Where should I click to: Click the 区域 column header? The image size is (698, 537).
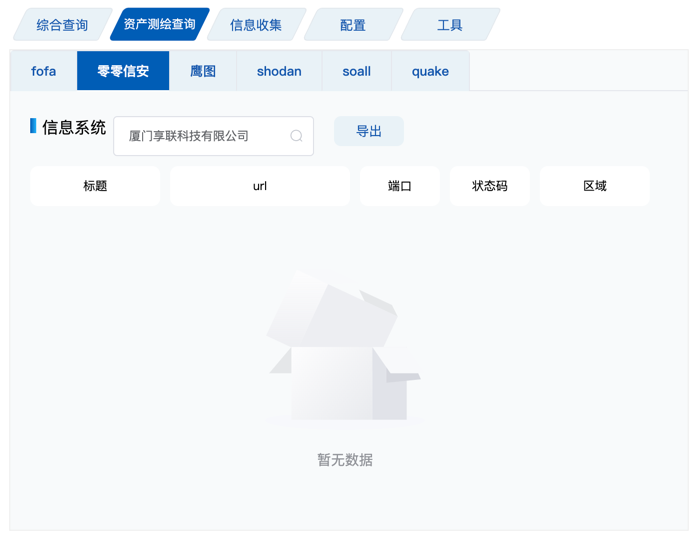(x=595, y=186)
